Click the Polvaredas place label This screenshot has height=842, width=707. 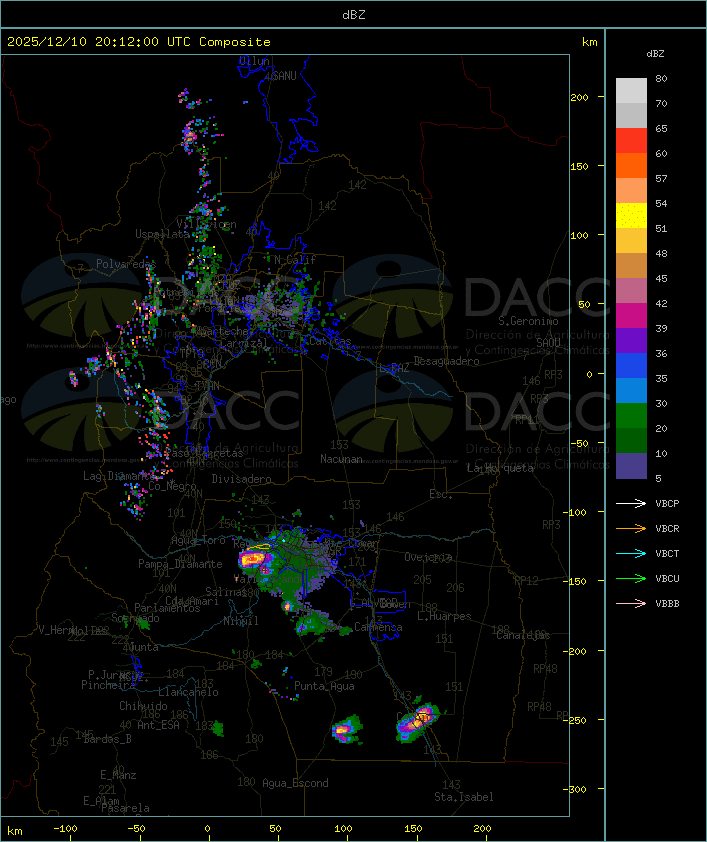(x=126, y=264)
